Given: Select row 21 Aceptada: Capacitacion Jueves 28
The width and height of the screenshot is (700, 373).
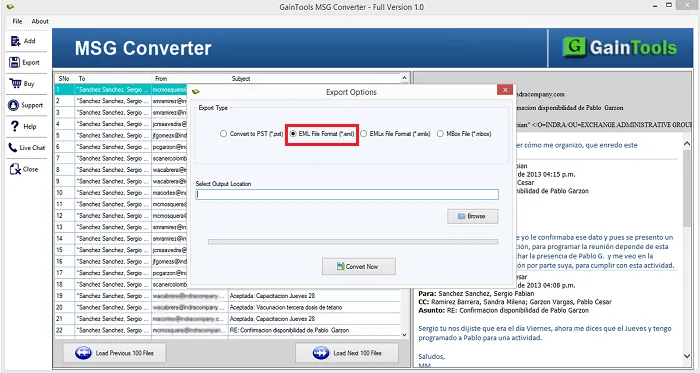Looking at the screenshot, I should pos(228,319).
